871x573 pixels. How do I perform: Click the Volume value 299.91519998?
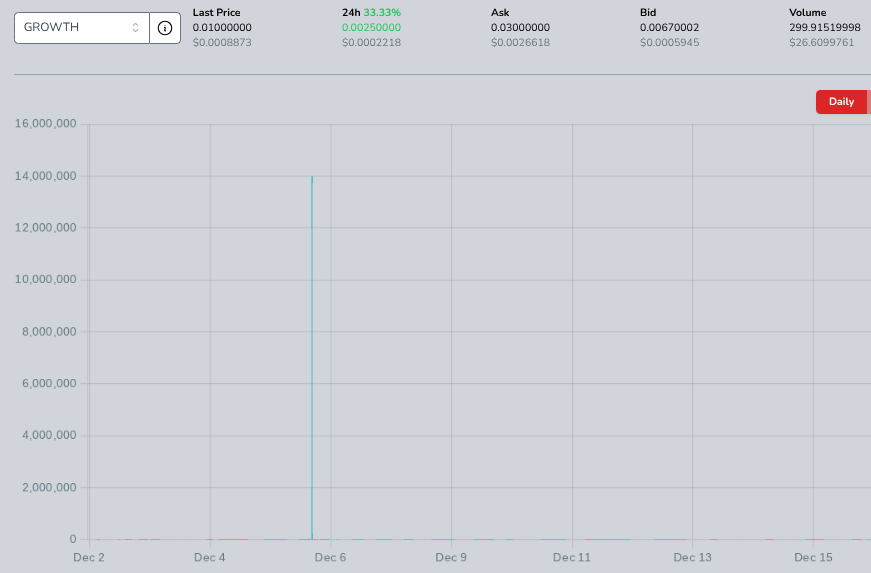pyautogui.click(x=824, y=27)
